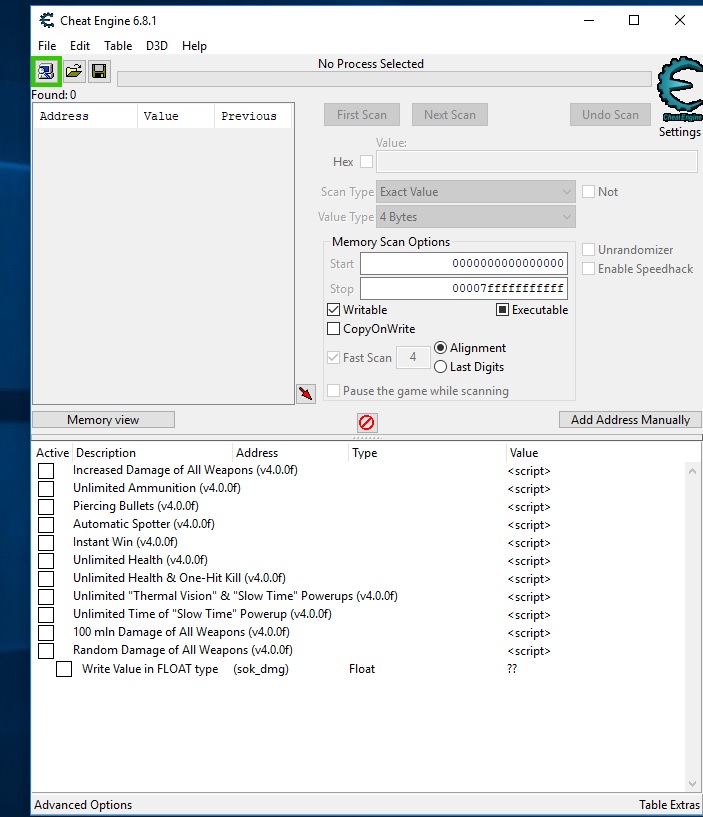This screenshot has height=817, width=703.
Task: Open the Scan Type dropdown
Action: [x=476, y=192]
